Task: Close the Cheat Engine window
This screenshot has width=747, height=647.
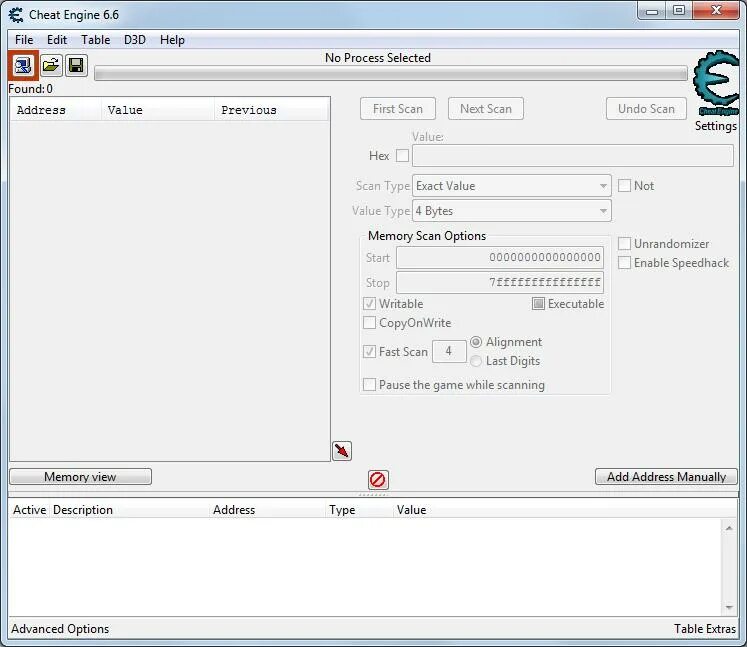Action: [716, 10]
